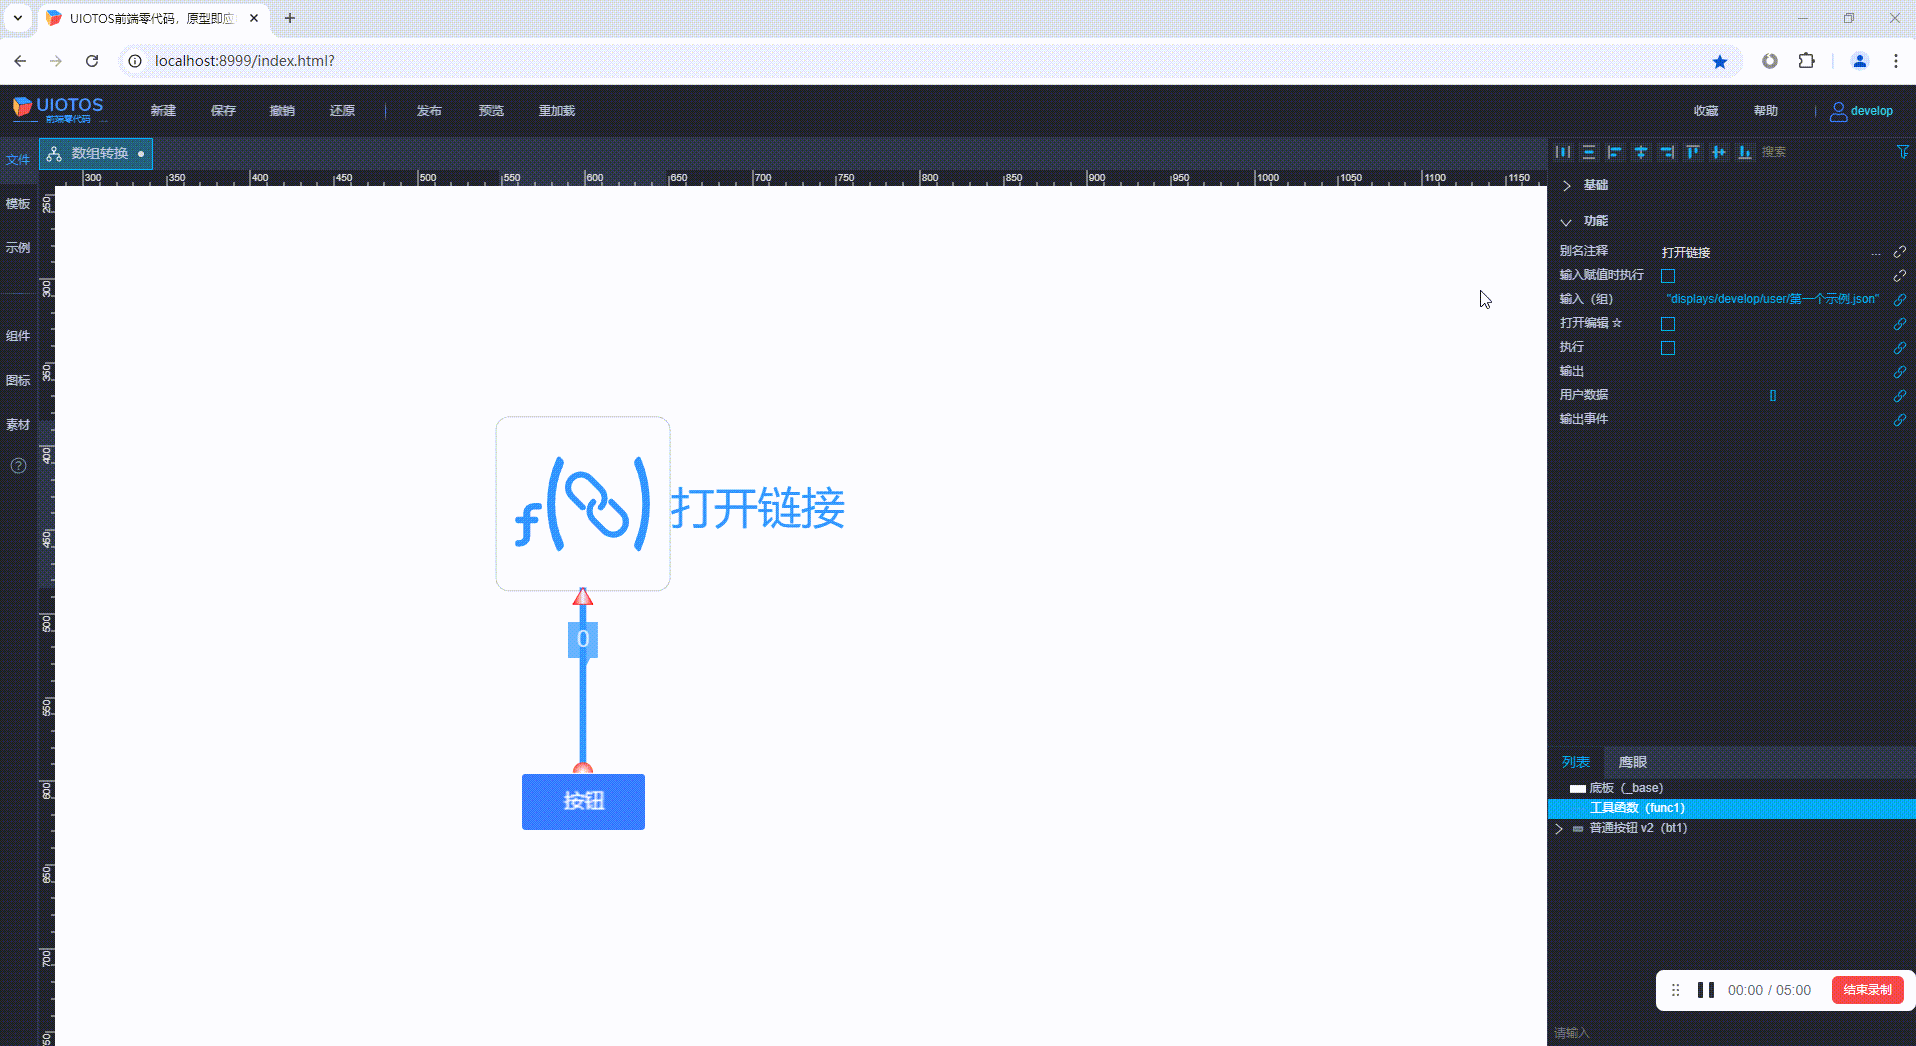Switch to the 列表 tab
Viewport: 1916px width, 1046px height.
click(1576, 762)
